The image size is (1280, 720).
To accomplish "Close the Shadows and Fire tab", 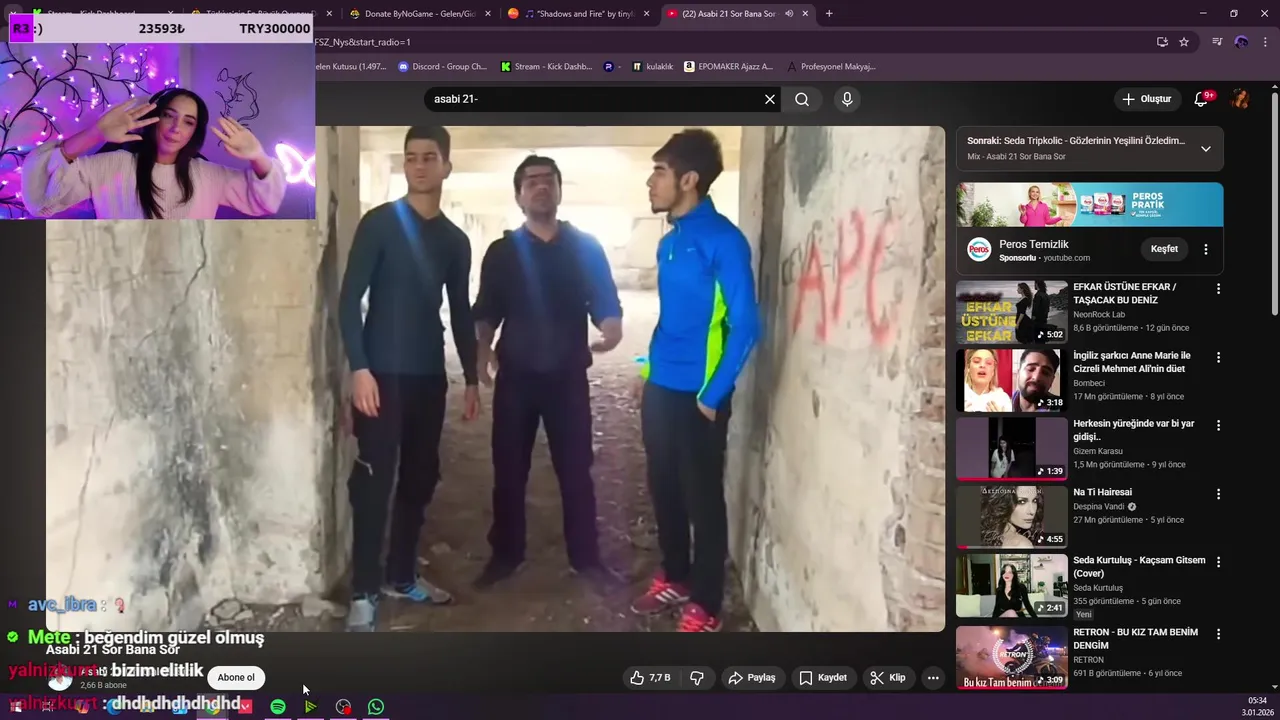I will pyautogui.click(x=646, y=14).
